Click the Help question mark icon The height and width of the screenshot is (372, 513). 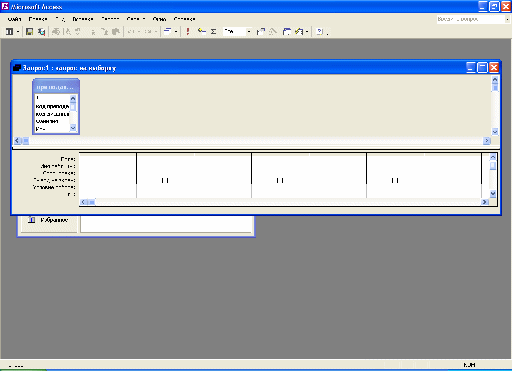click(320, 32)
